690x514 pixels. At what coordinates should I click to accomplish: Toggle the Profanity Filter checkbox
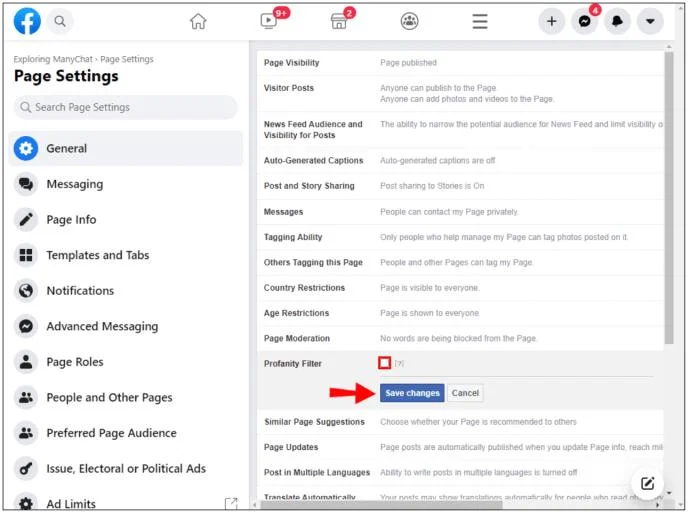(x=384, y=363)
